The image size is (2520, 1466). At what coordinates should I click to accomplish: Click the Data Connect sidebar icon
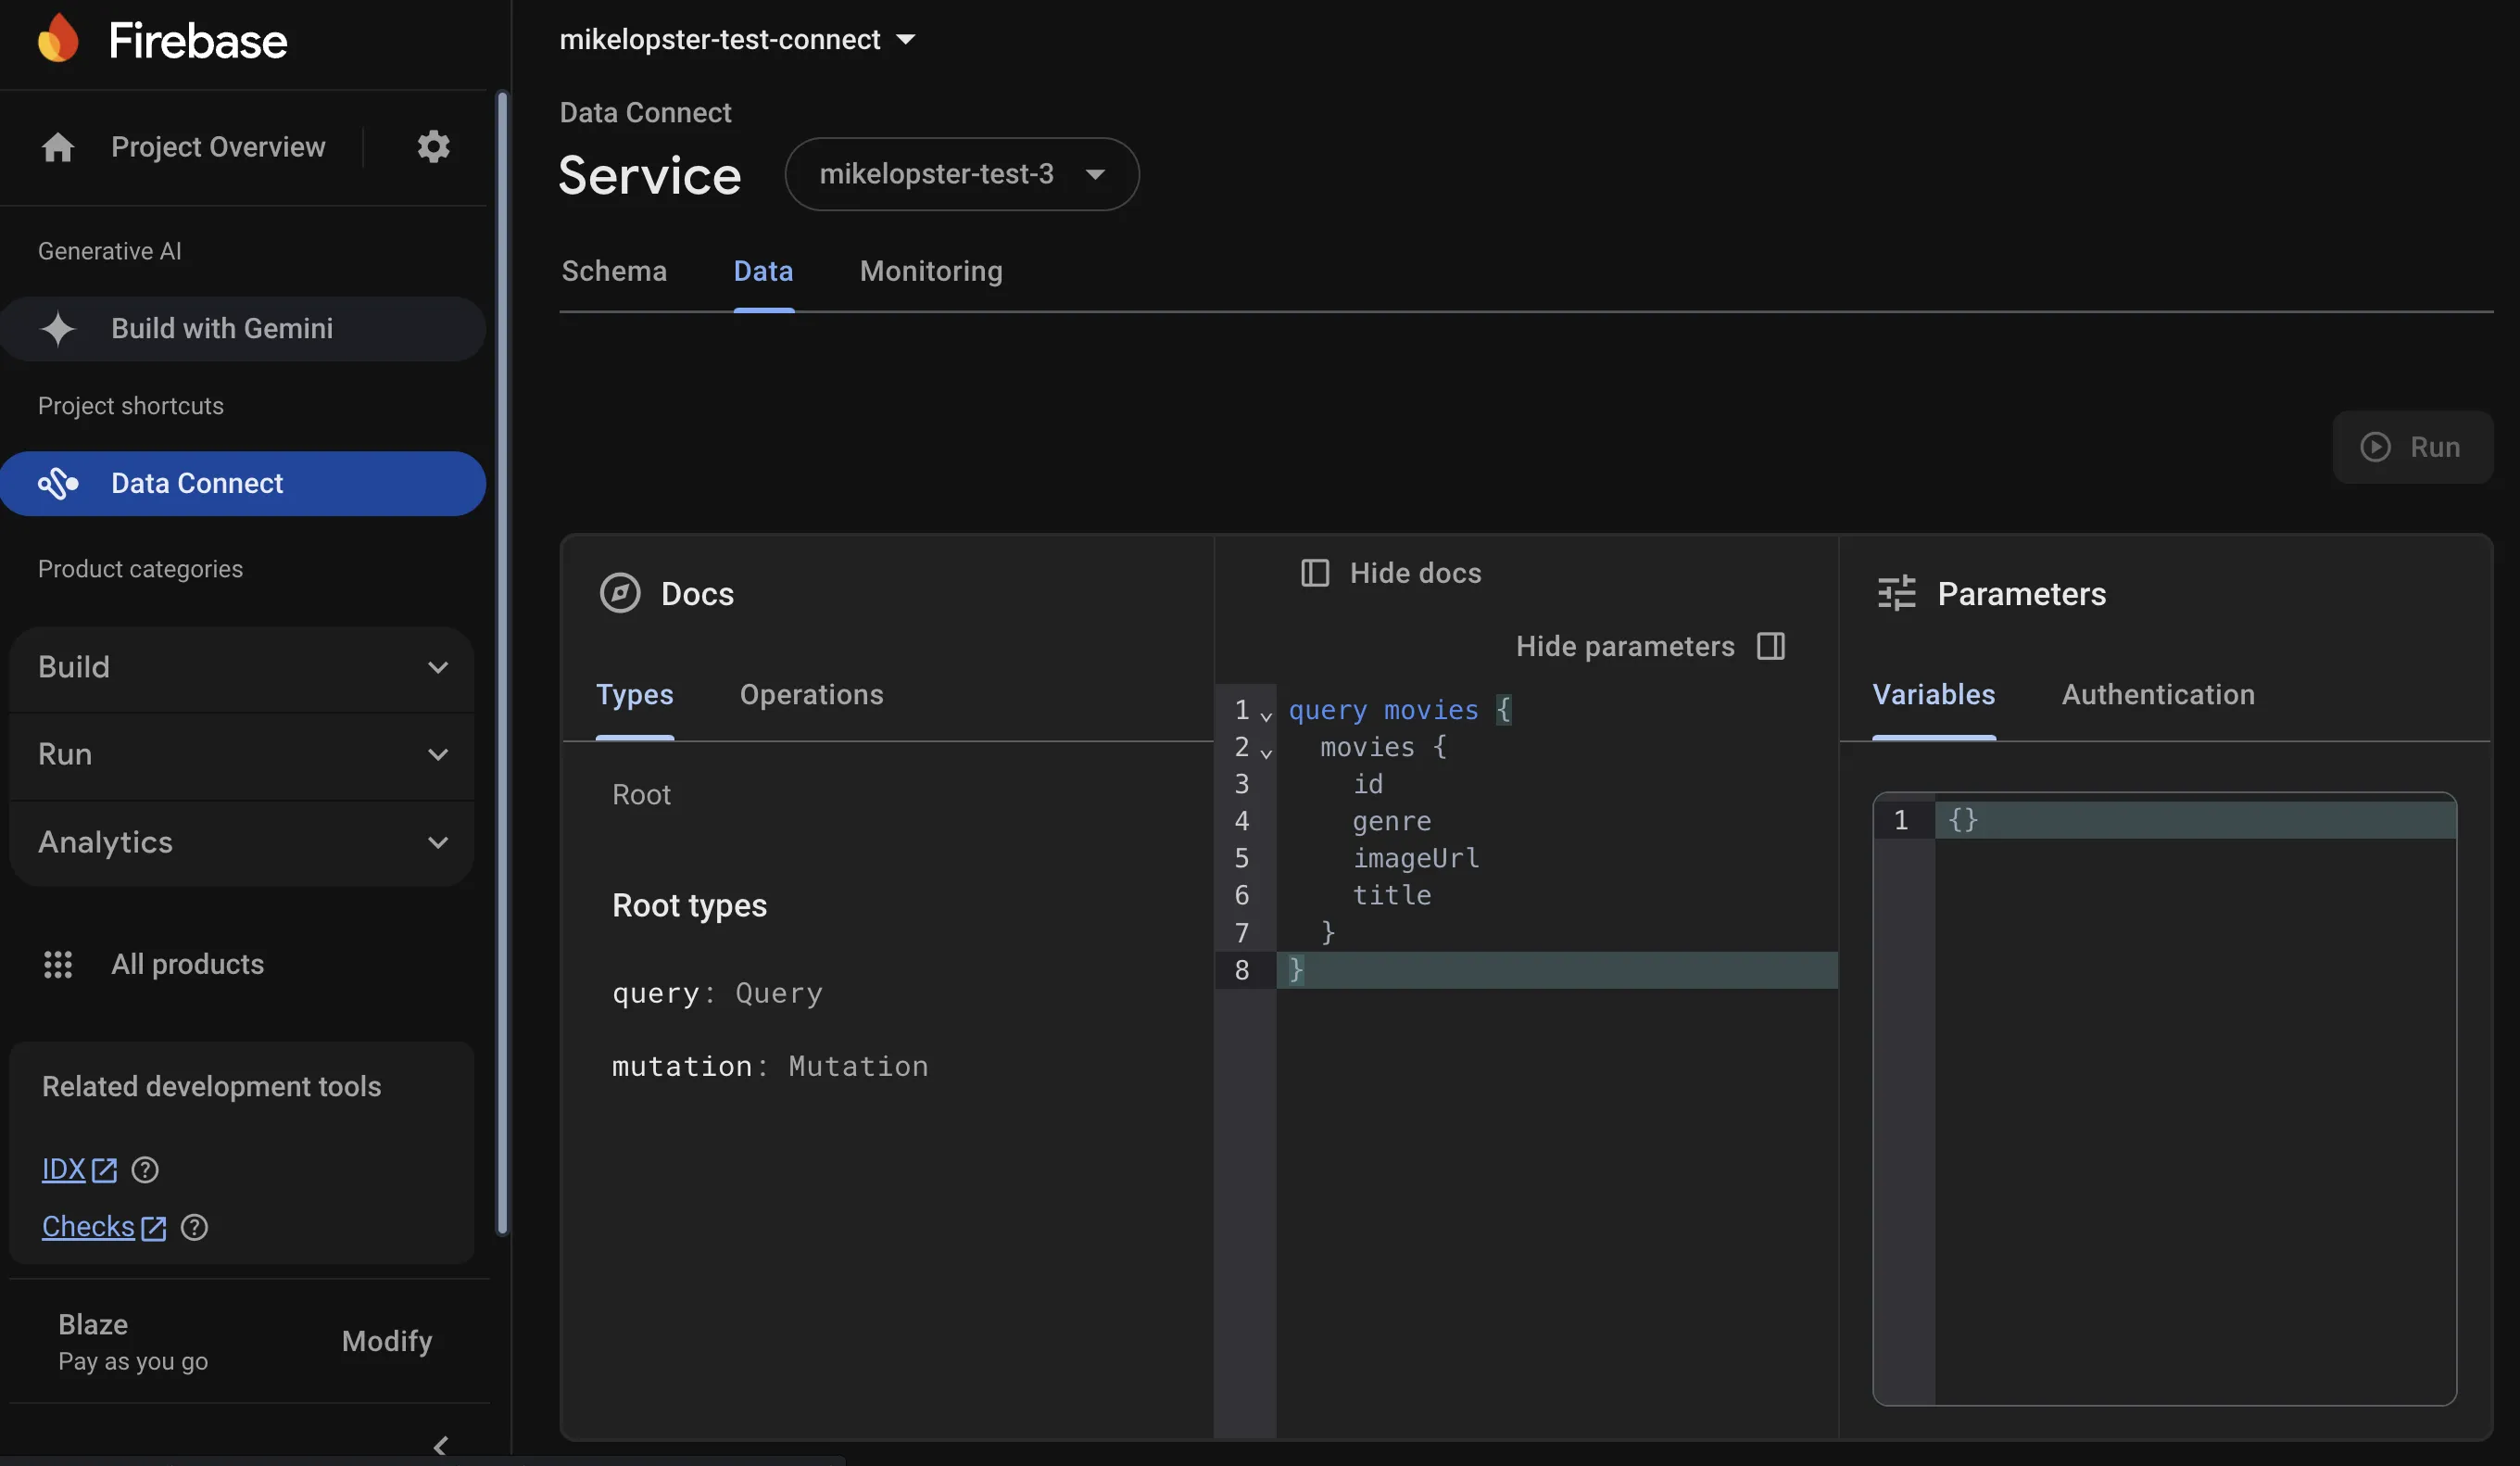pos(54,484)
